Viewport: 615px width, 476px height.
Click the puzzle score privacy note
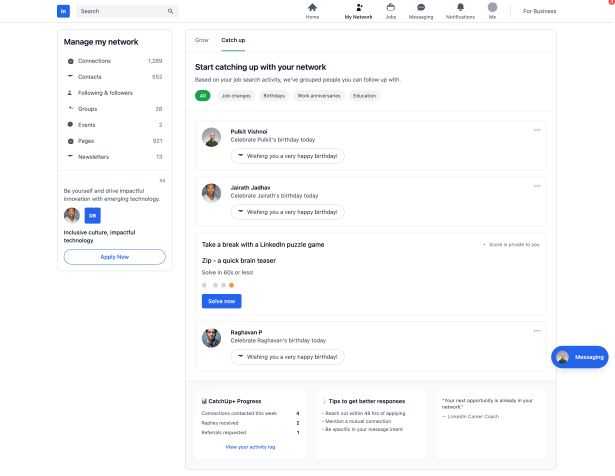coord(511,244)
